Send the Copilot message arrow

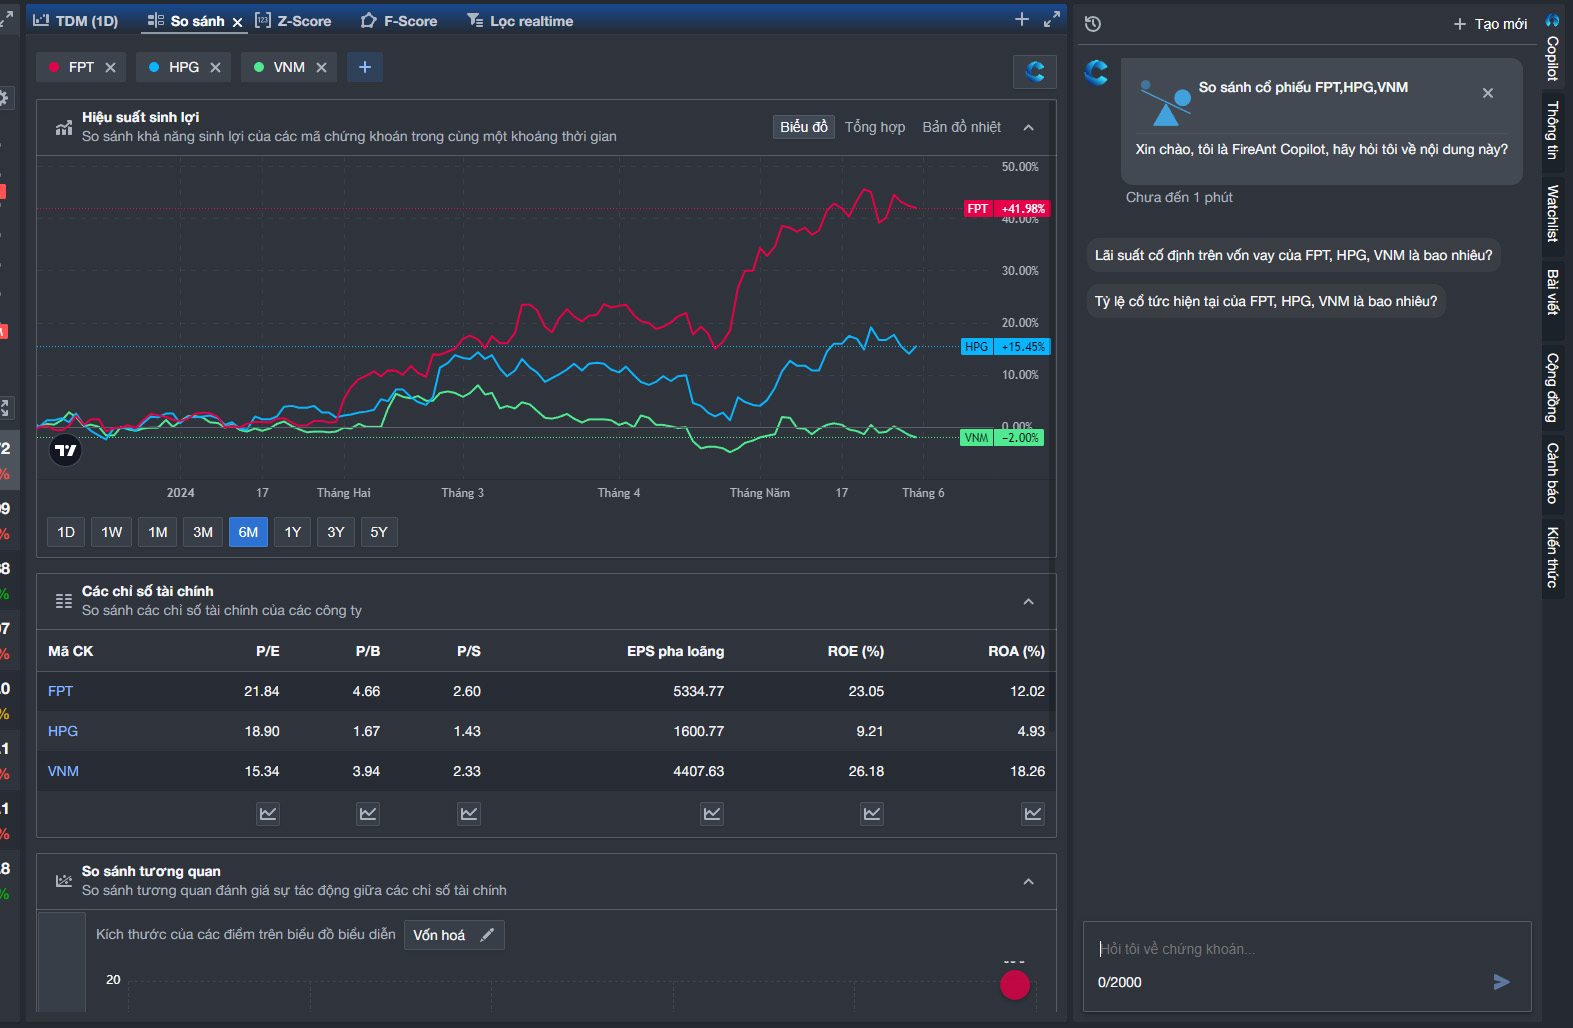(x=1501, y=982)
